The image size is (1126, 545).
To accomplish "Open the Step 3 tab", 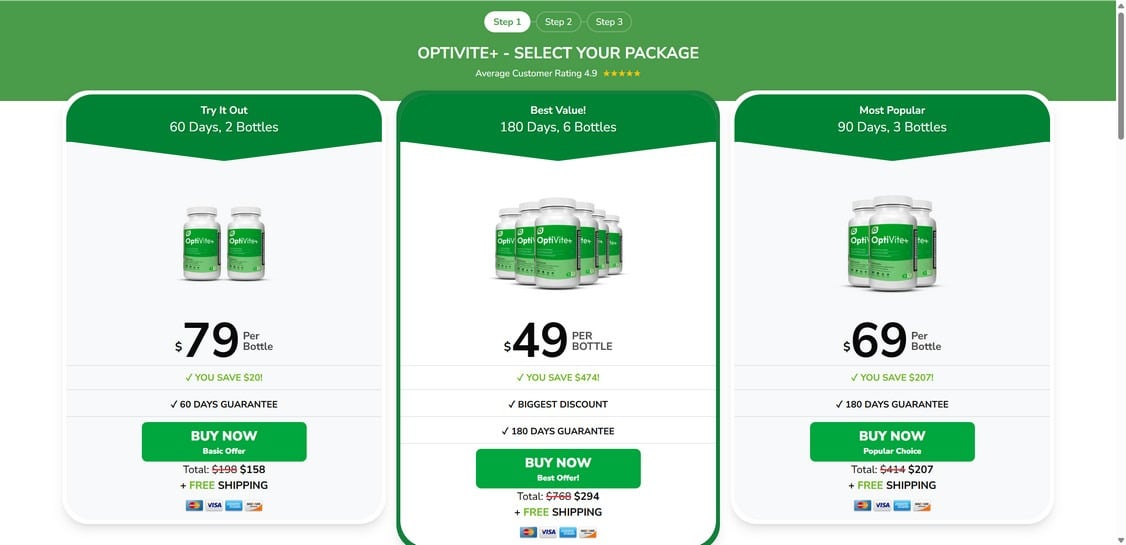I will tap(609, 22).
